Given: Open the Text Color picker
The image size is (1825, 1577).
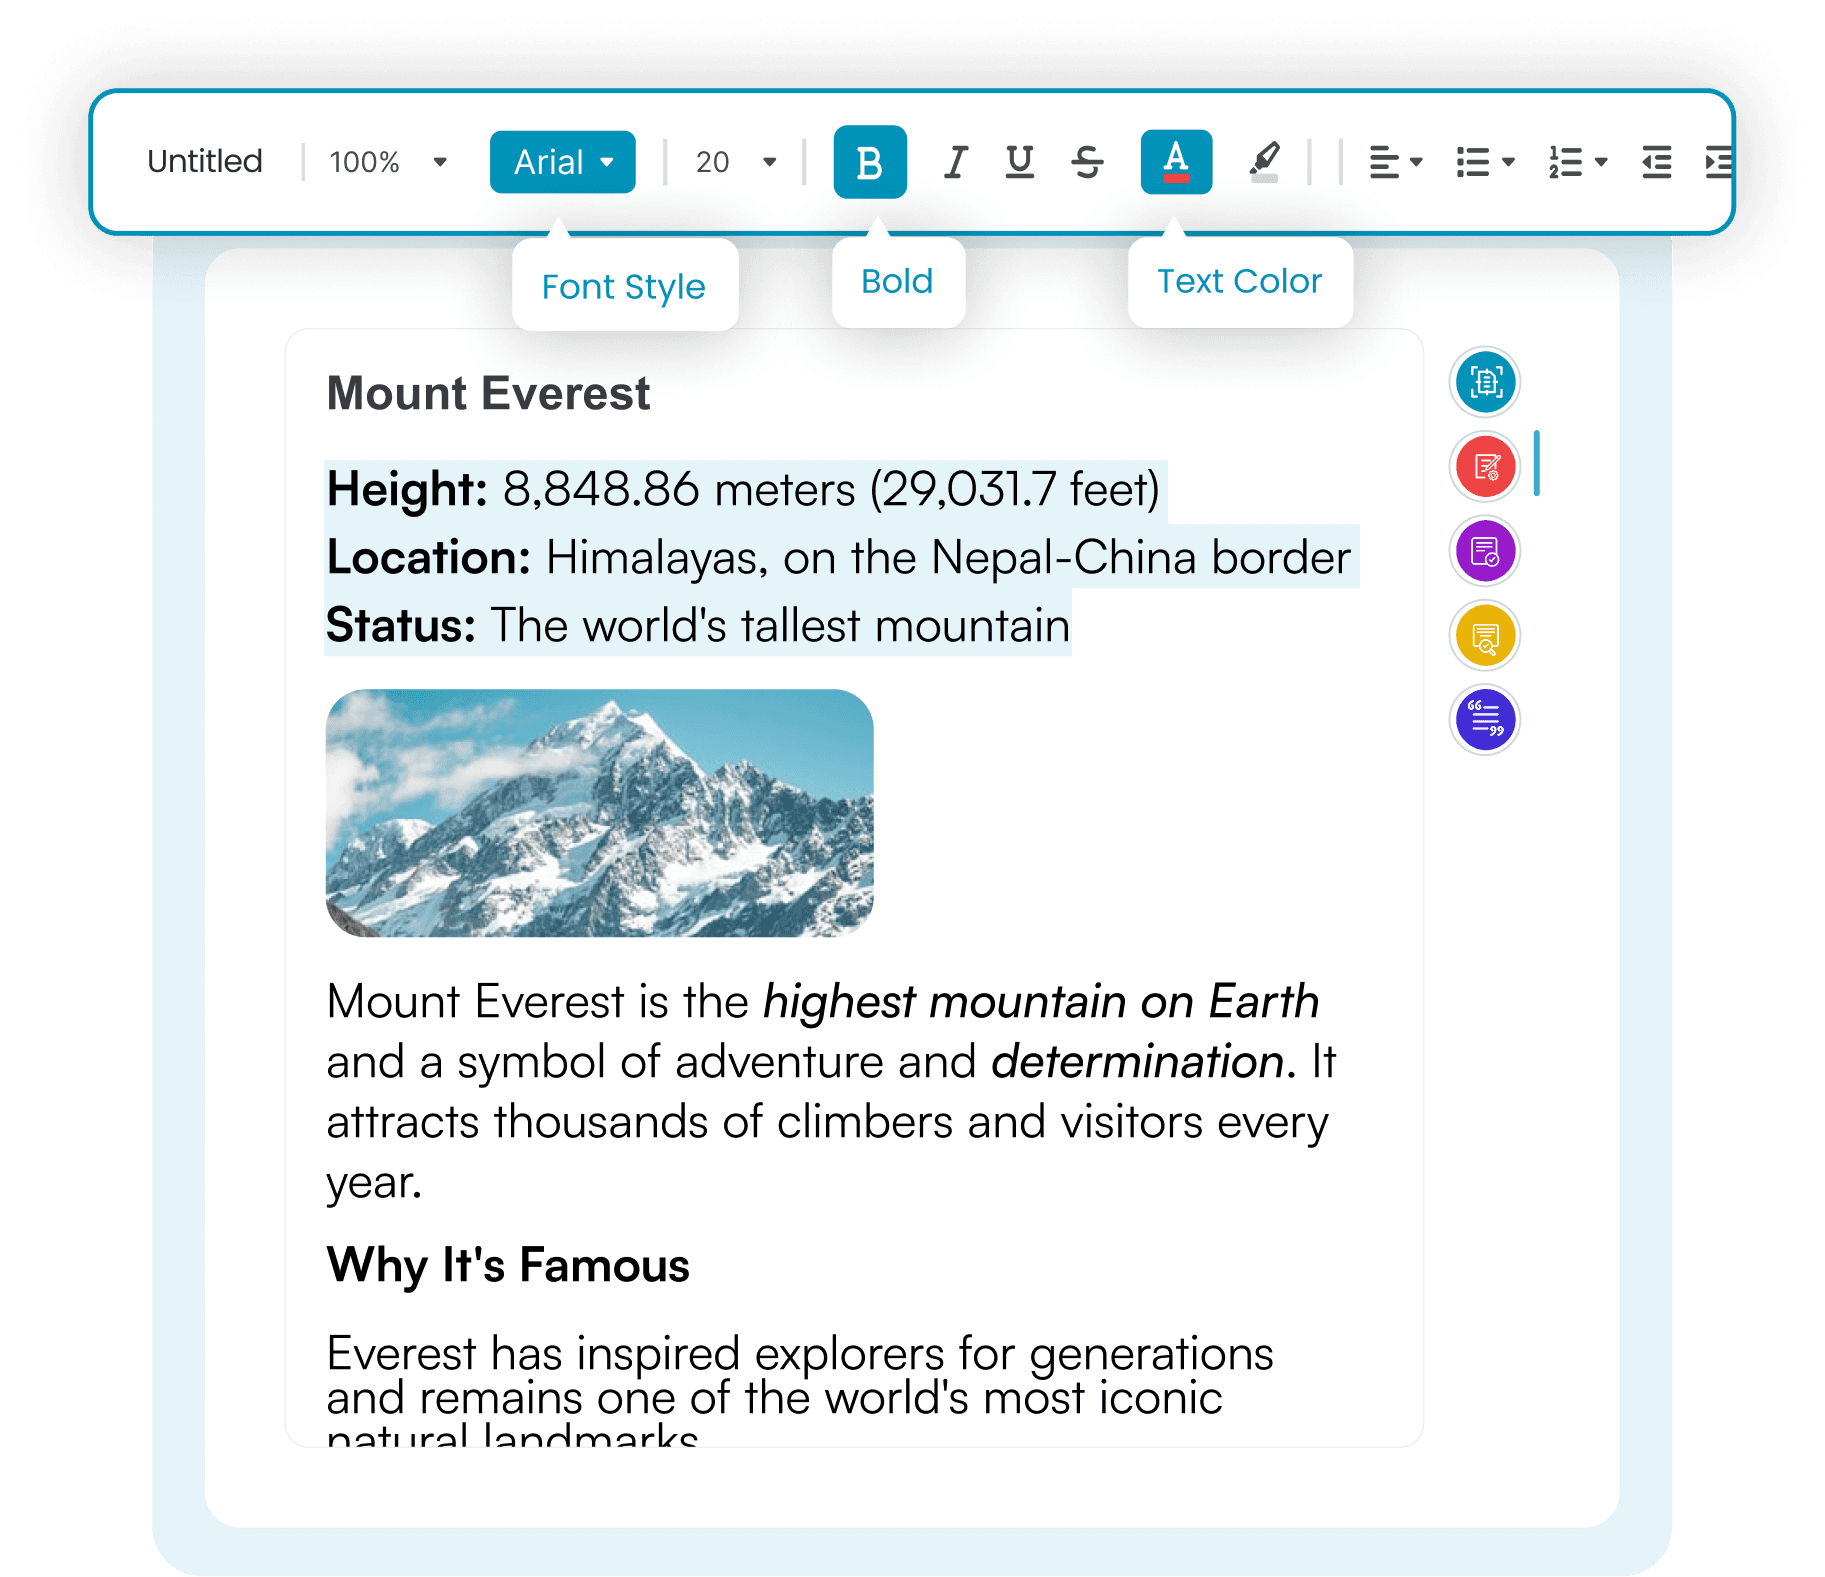Looking at the screenshot, I should (x=1176, y=162).
